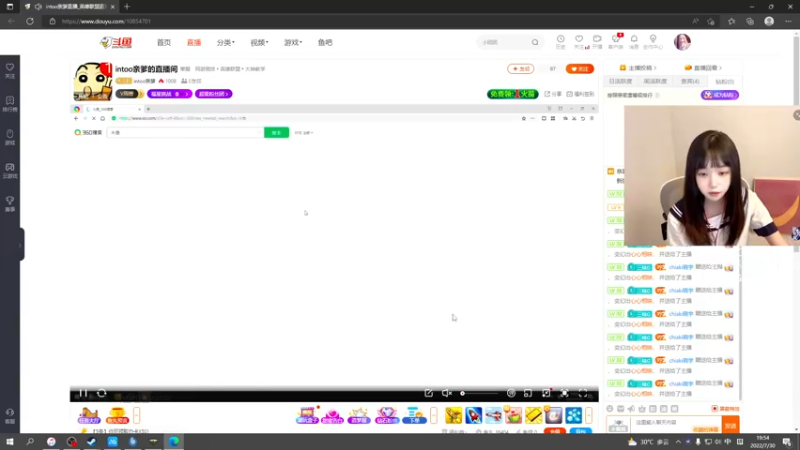Click the Douyu logo
Screen dimensions: 800x450
point(116,42)
